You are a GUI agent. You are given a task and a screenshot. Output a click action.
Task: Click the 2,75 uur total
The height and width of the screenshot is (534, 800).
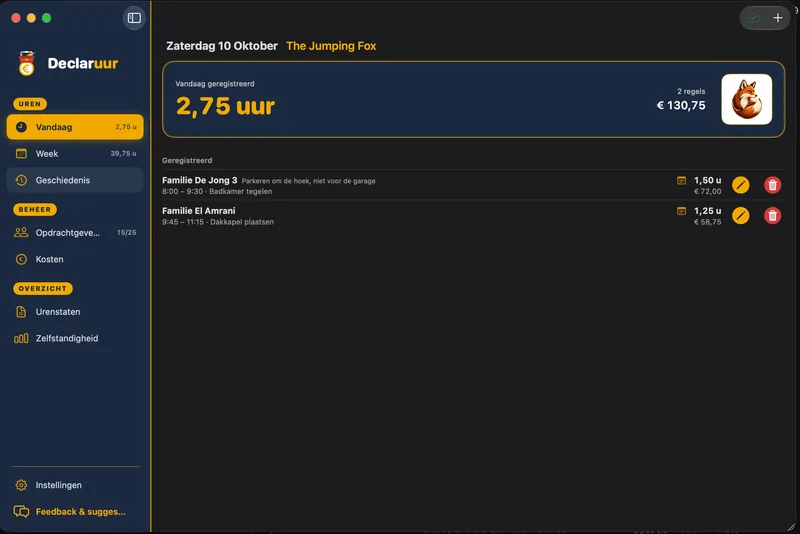click(225, 107)
